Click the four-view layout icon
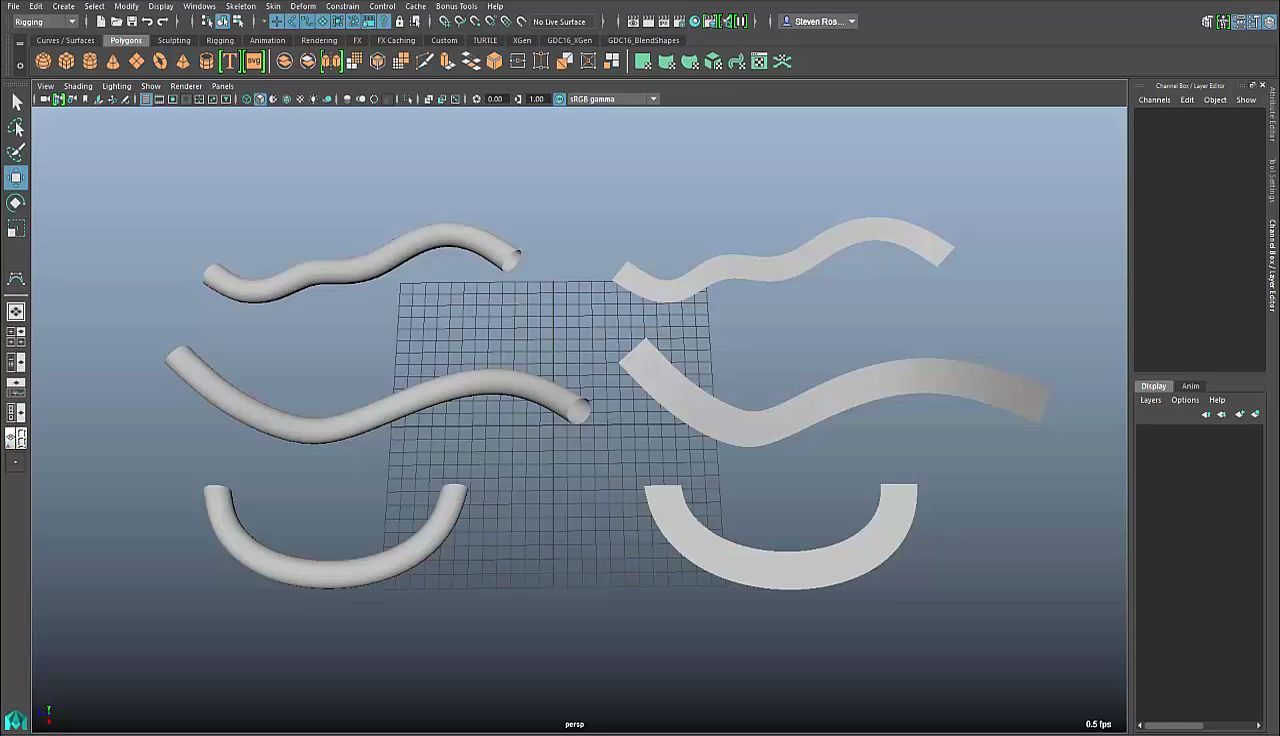The width and height of the screenshot is (1280, 736). pos(16,337)
